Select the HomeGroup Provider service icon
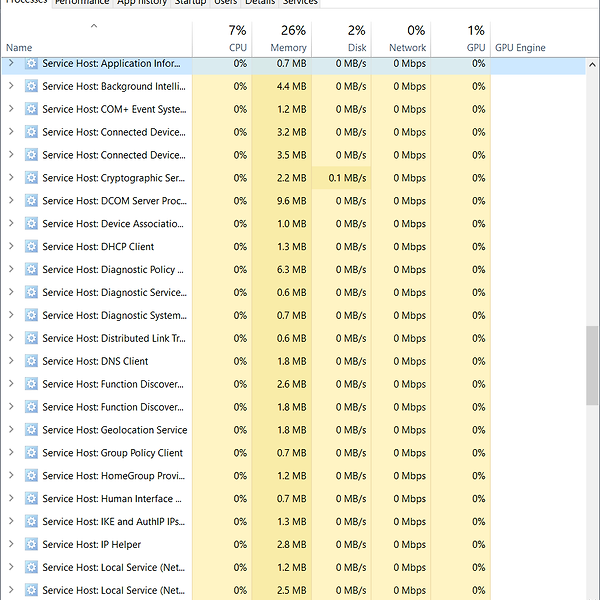 (x=31, y=476)
